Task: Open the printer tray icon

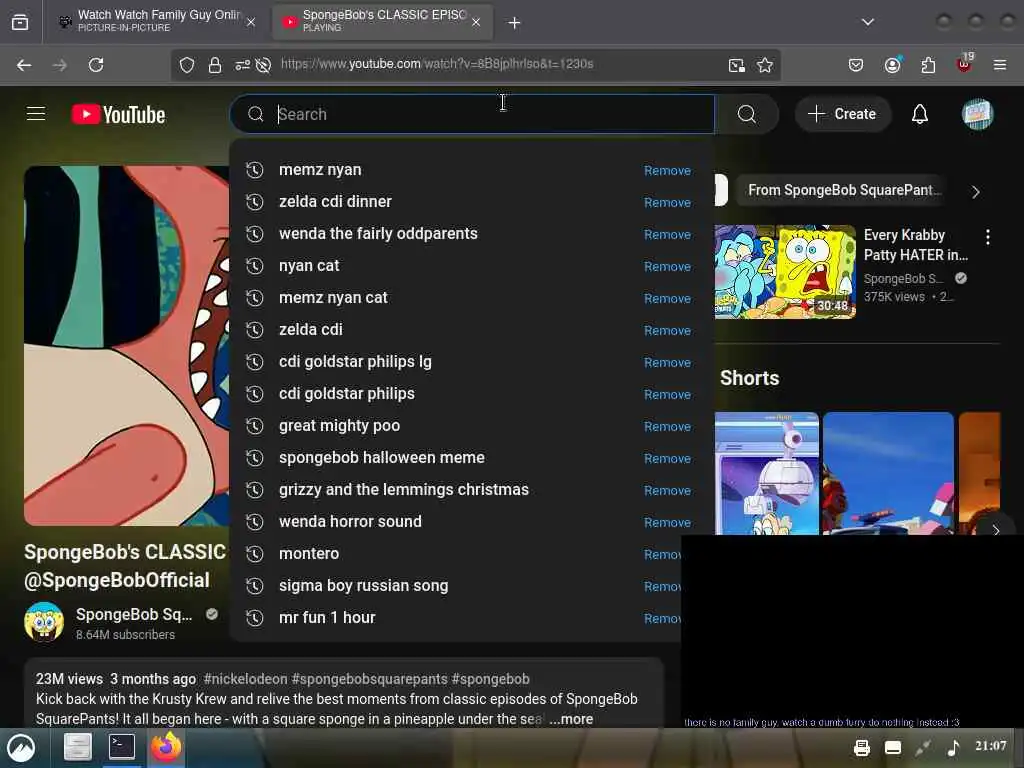Action: (x=861, y=748)
